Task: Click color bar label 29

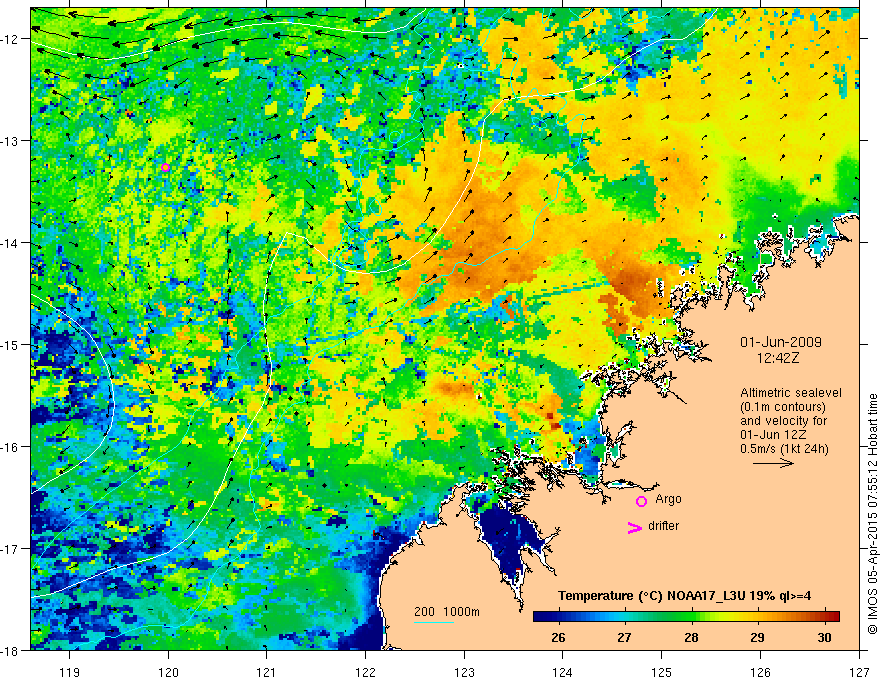Action: tap(757, 637)
